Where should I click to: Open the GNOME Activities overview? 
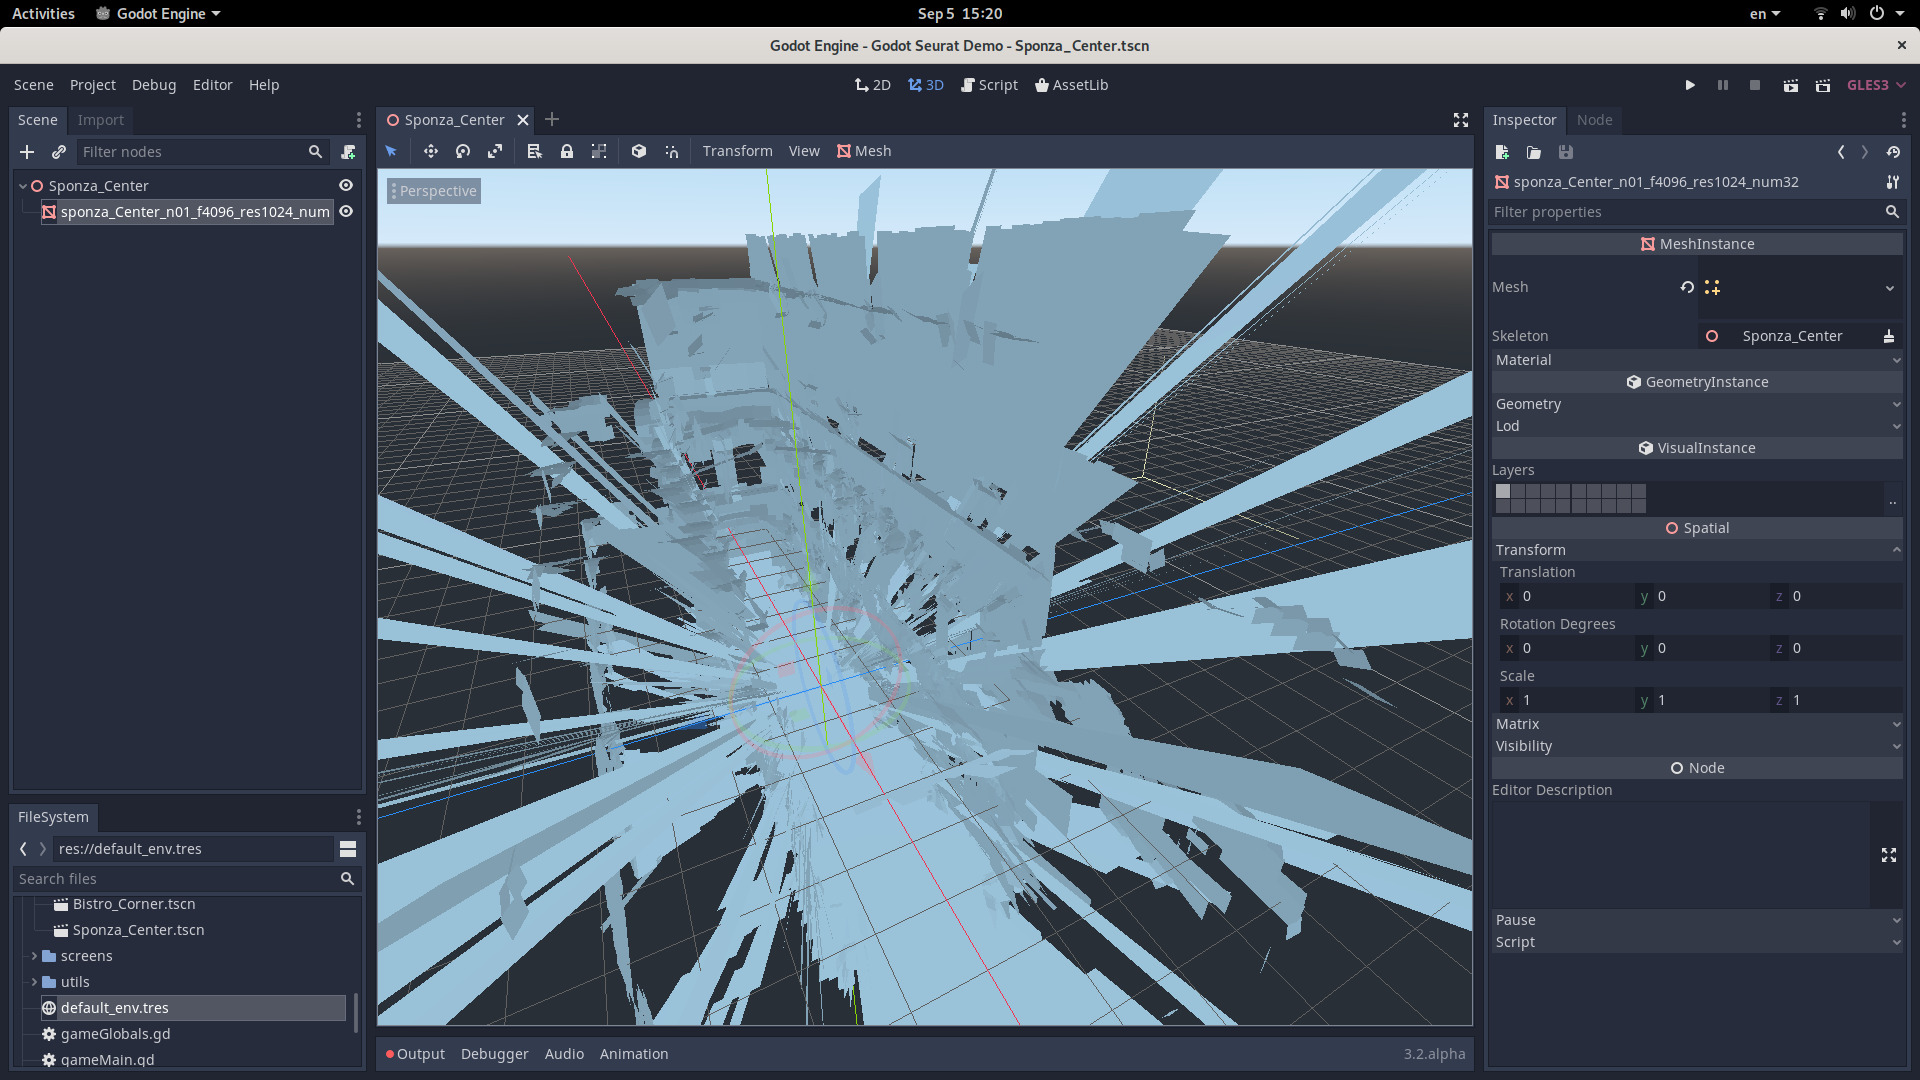[43, 14]
